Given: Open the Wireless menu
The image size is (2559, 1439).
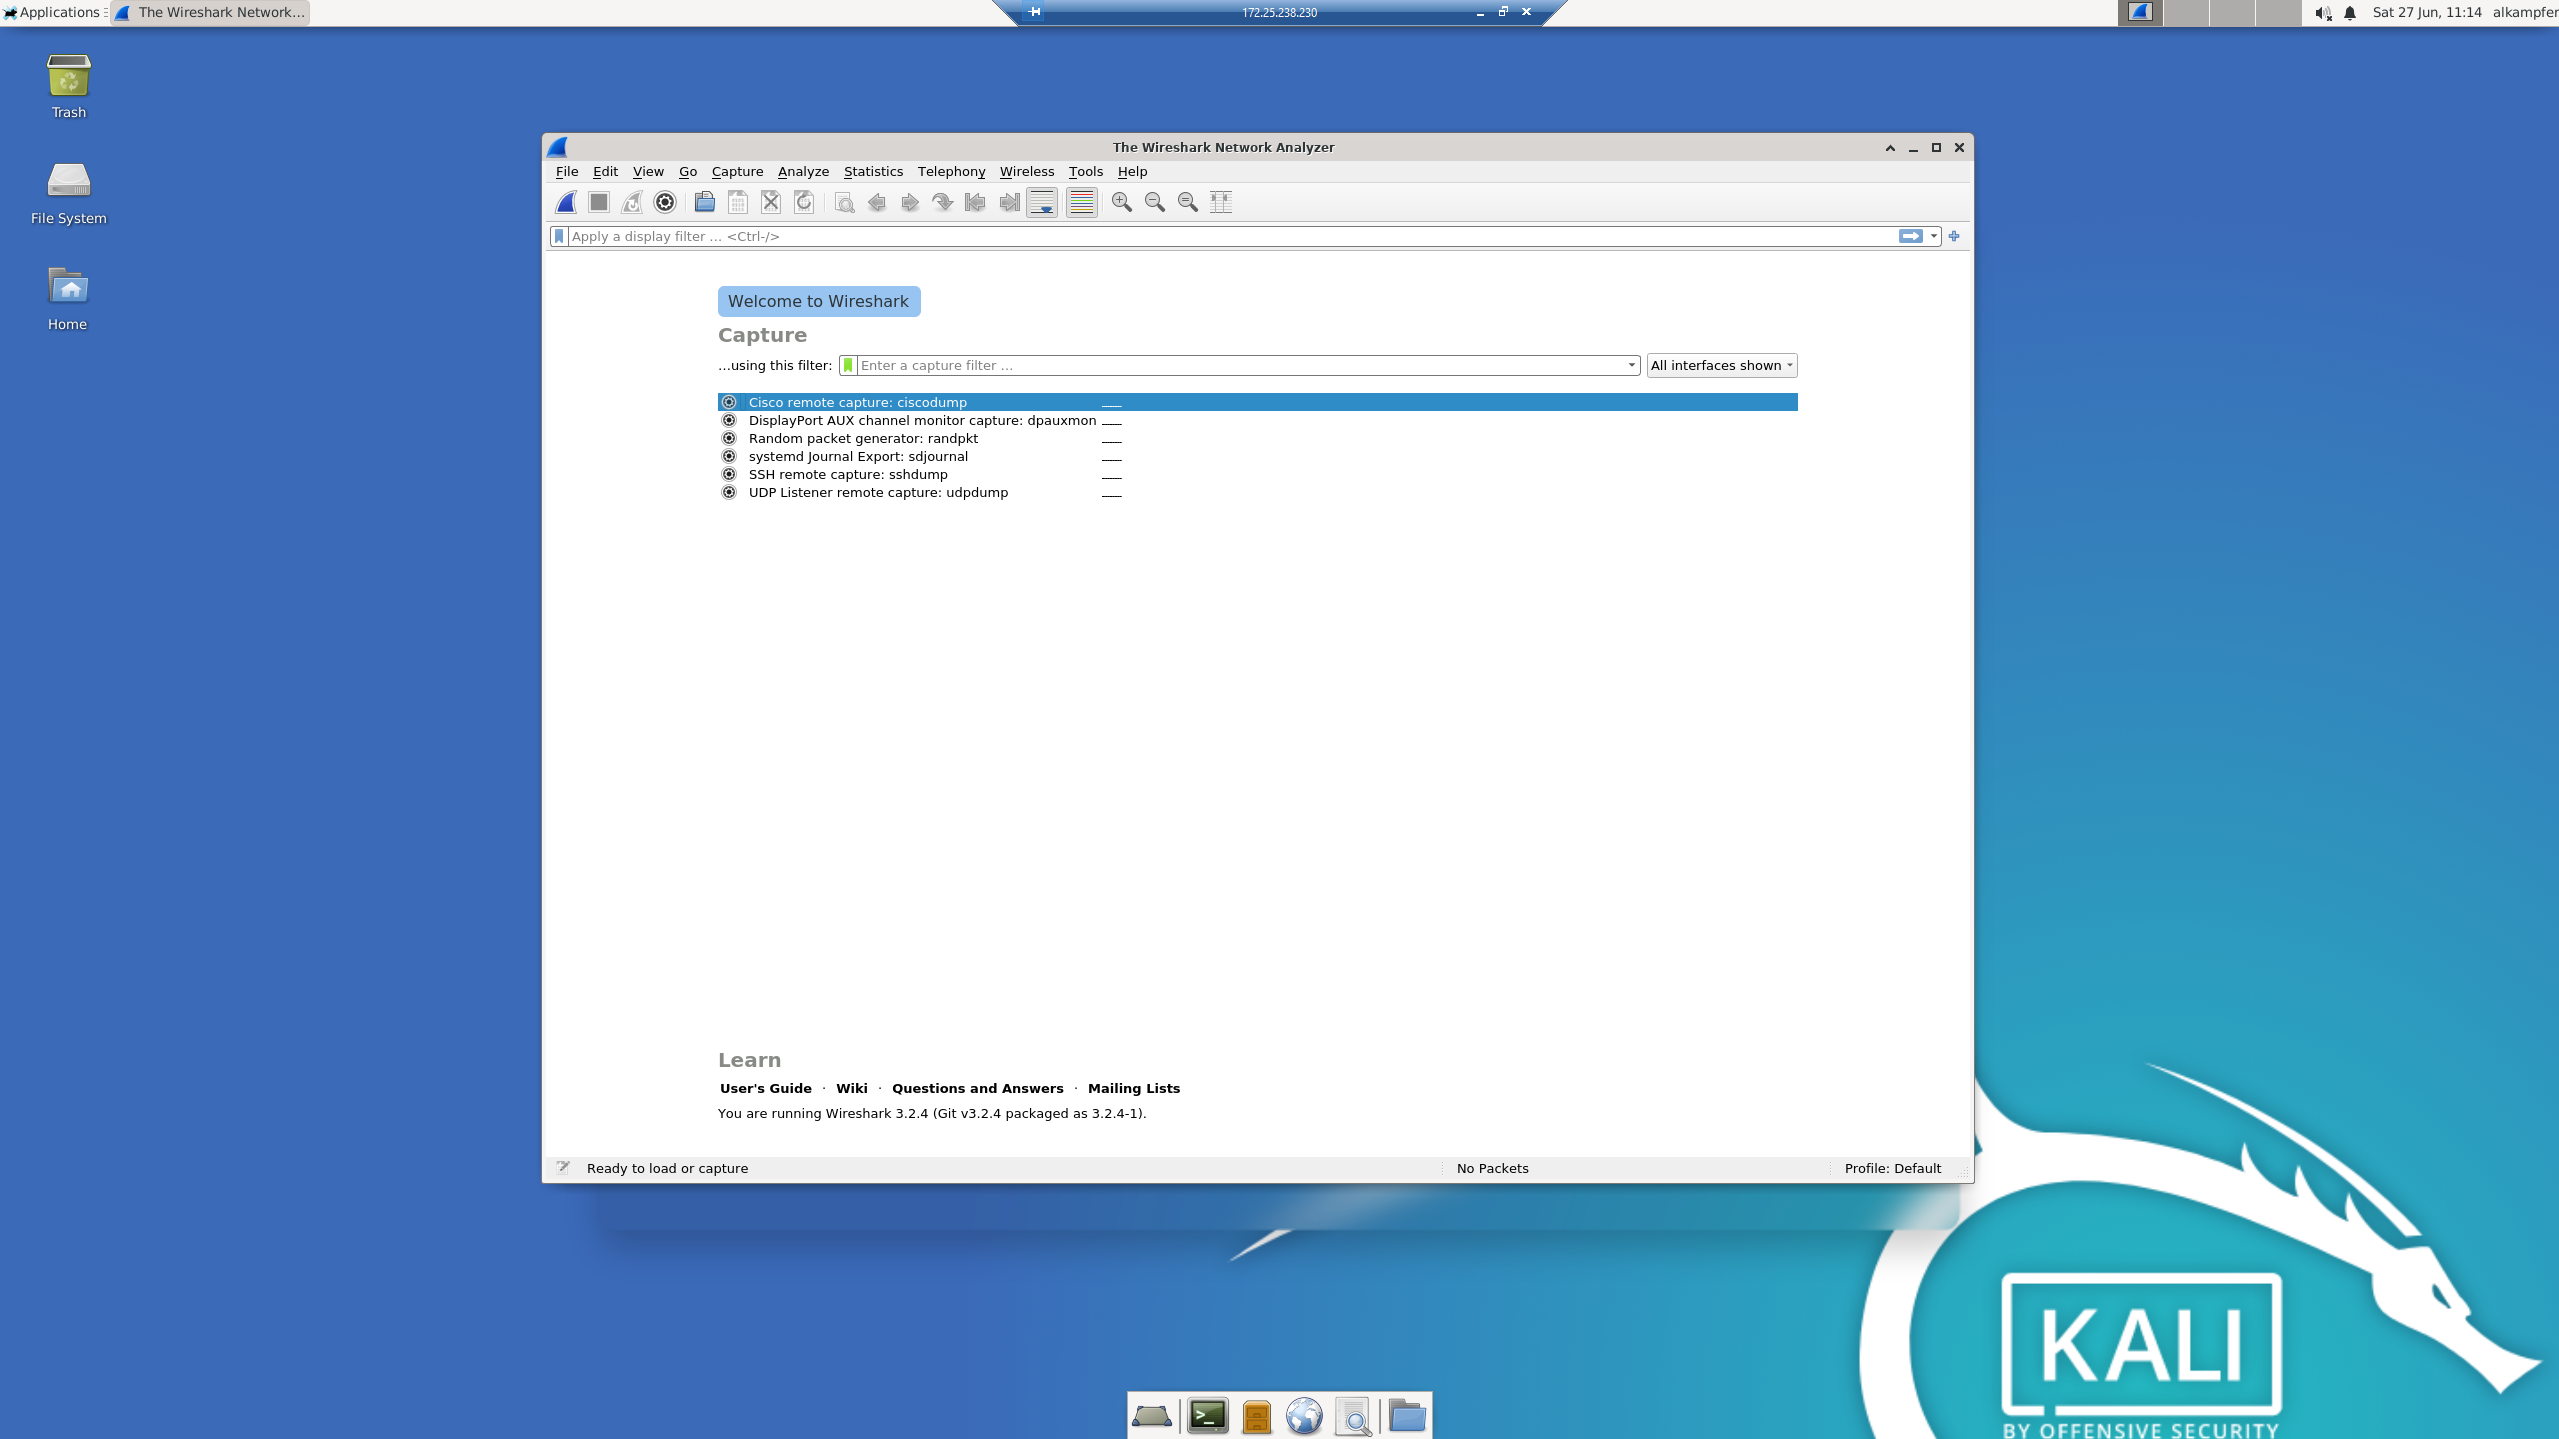Looking at the screenshot, I should pyautogui.click(x=1027, y=172).
